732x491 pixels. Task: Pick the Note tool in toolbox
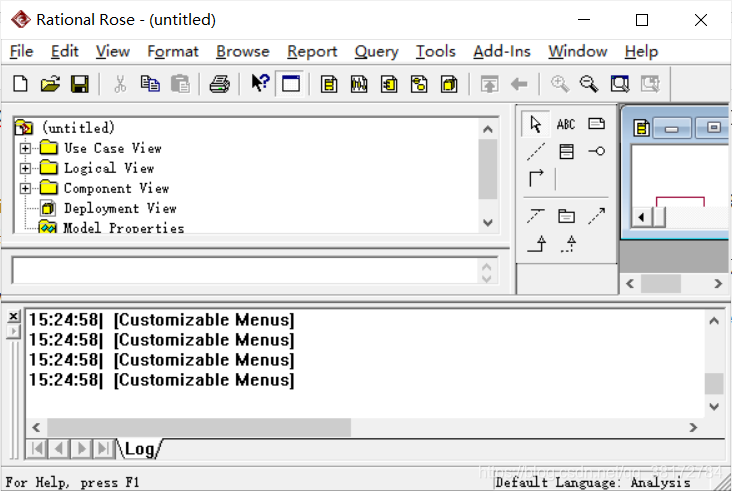(x=597, y=124)
